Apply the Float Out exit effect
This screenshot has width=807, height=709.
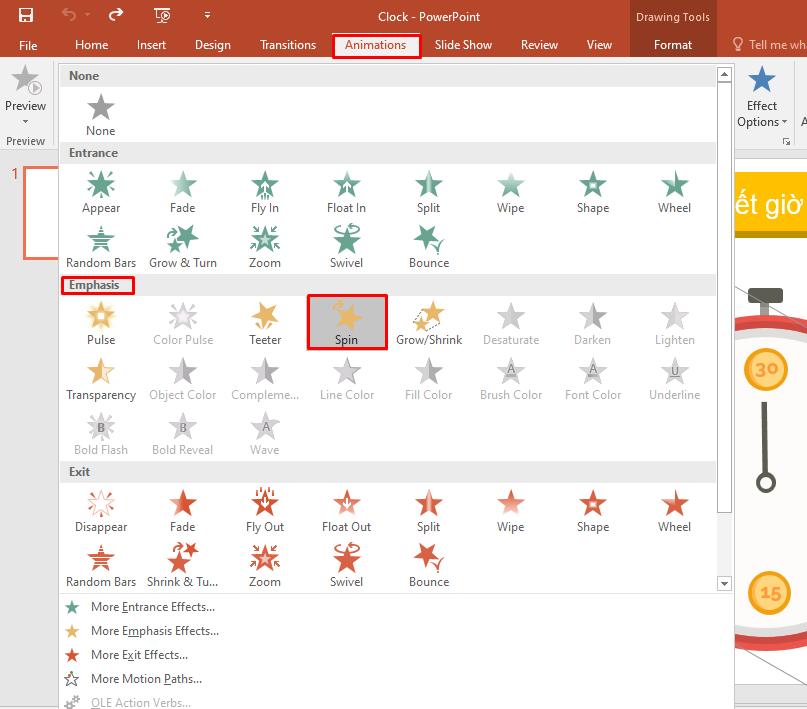[346, 511]
